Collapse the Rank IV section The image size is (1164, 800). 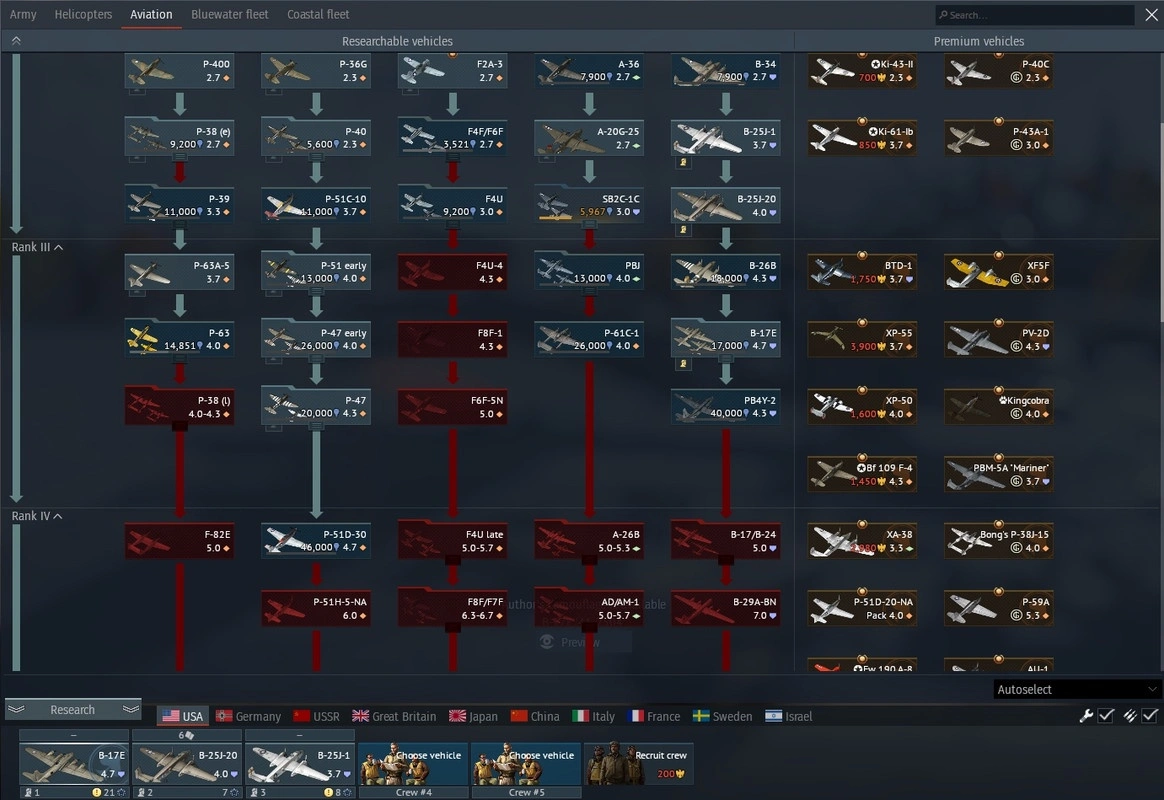click(57, 516)
